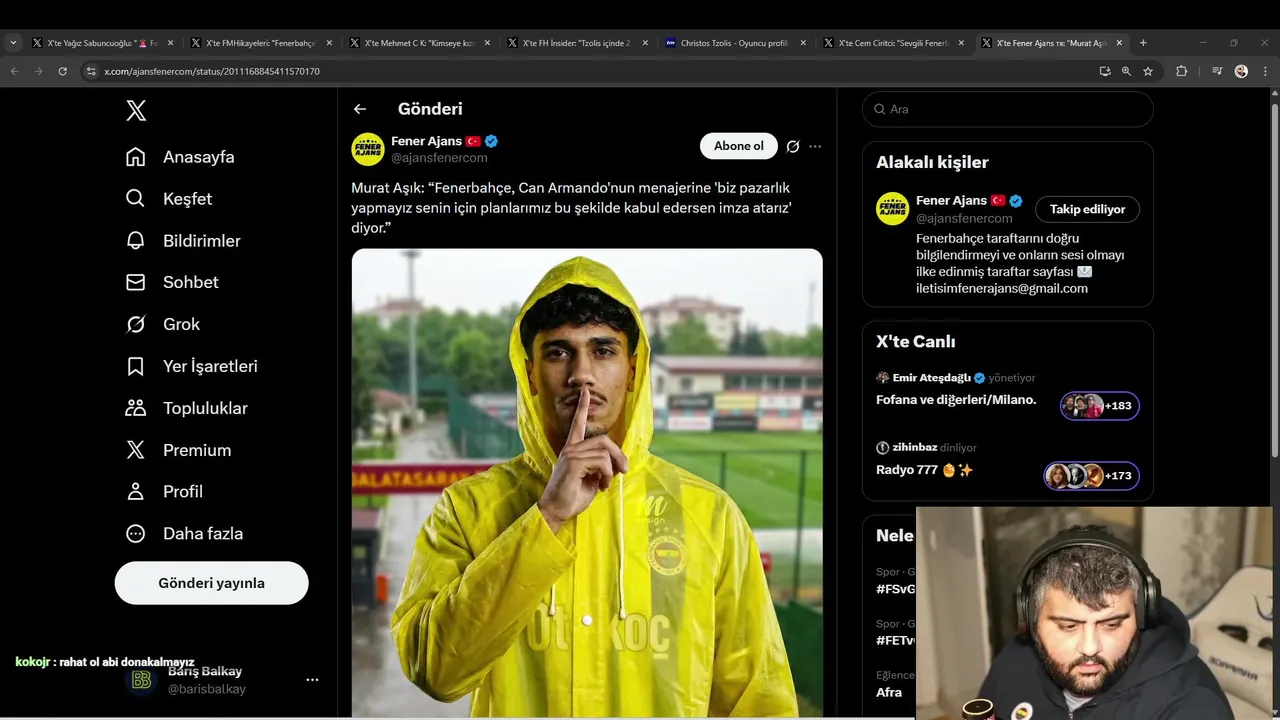Open Fener Ajans avatar in Alakalı kişiler

(x=893, y=209)
